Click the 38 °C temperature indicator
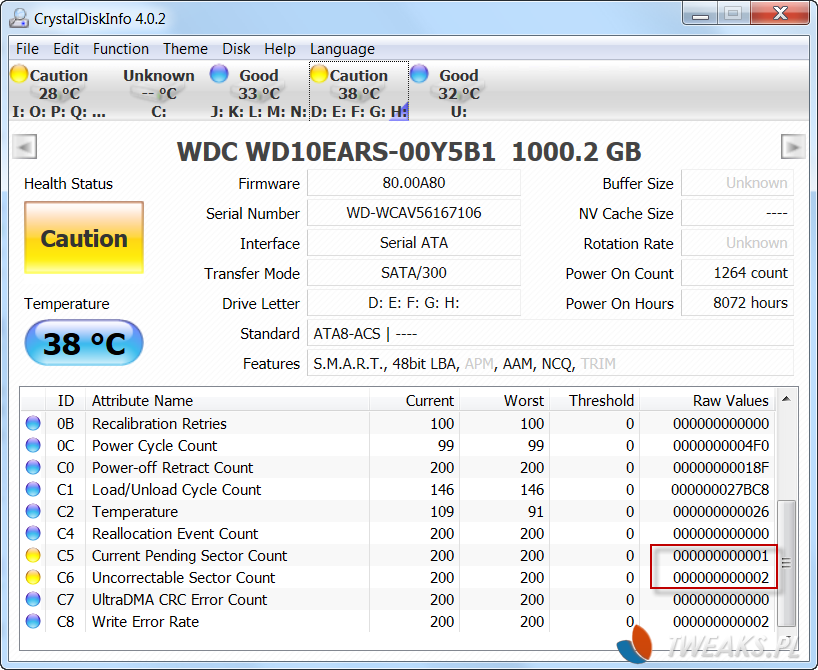Screen dimensions: 818x670 tap(84, 343)
